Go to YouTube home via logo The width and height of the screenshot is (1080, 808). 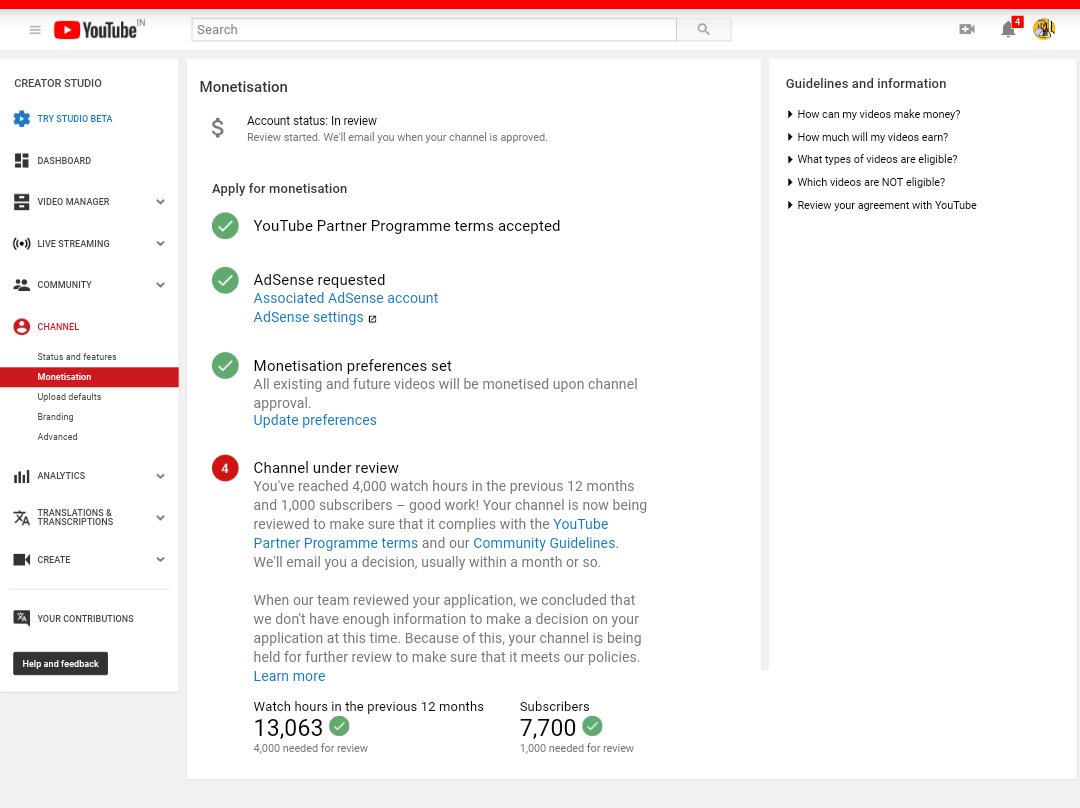tap(96, 30)
